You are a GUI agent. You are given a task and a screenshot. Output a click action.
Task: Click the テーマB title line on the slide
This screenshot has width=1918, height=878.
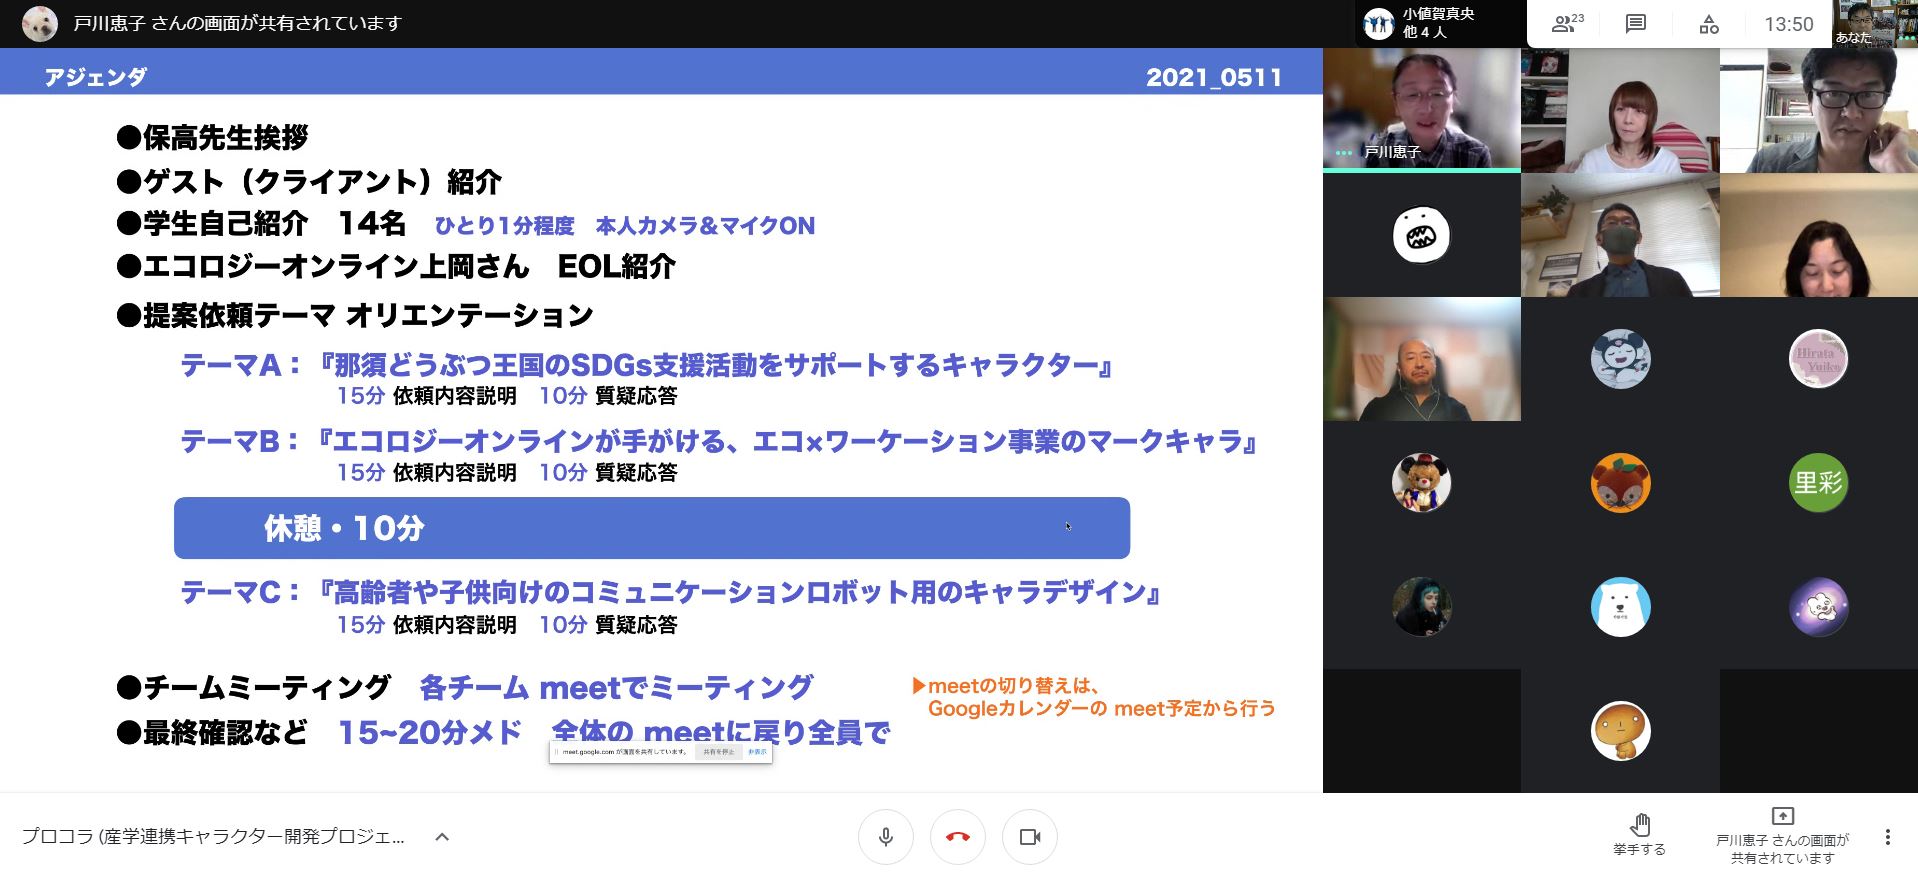point(718,441)
